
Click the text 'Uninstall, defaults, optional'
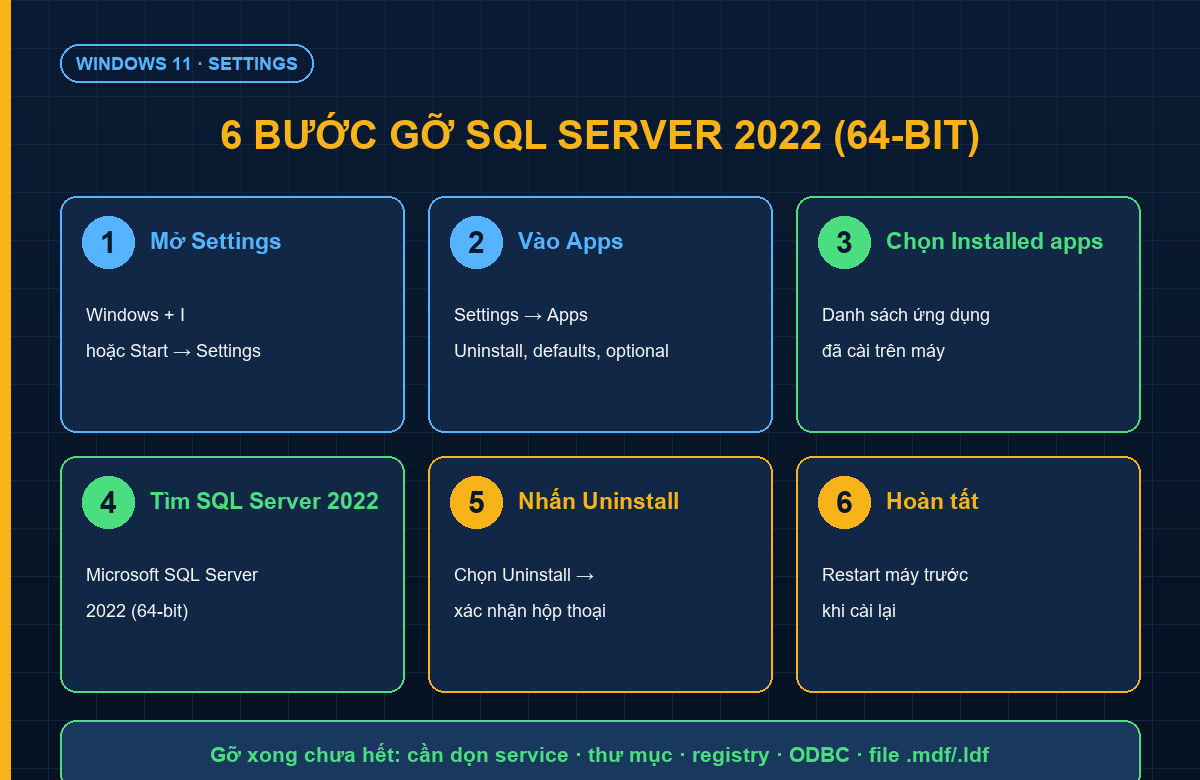click(561, 351)
